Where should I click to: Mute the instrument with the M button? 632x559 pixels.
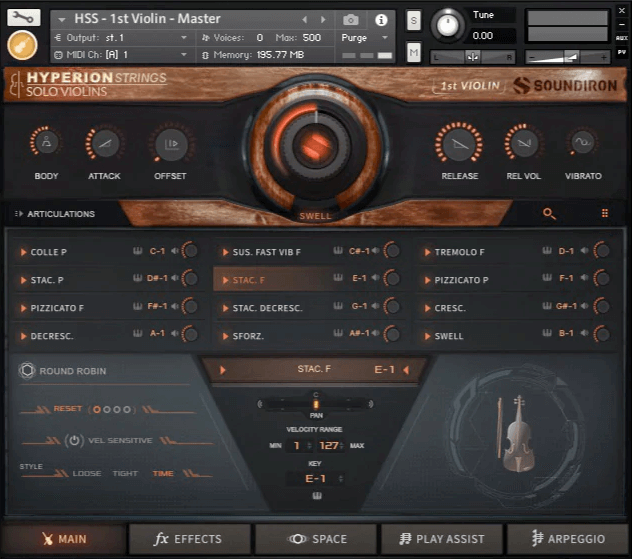pos(414,52)
